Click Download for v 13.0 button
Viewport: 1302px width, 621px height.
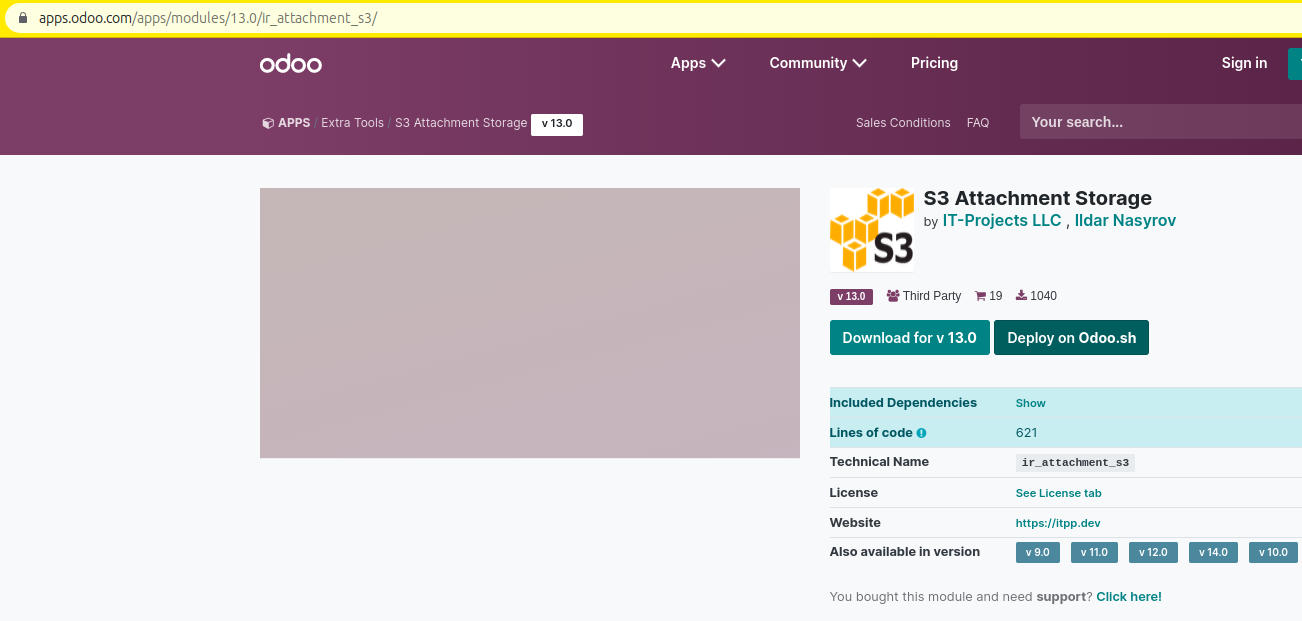click(x=909, y=338)
